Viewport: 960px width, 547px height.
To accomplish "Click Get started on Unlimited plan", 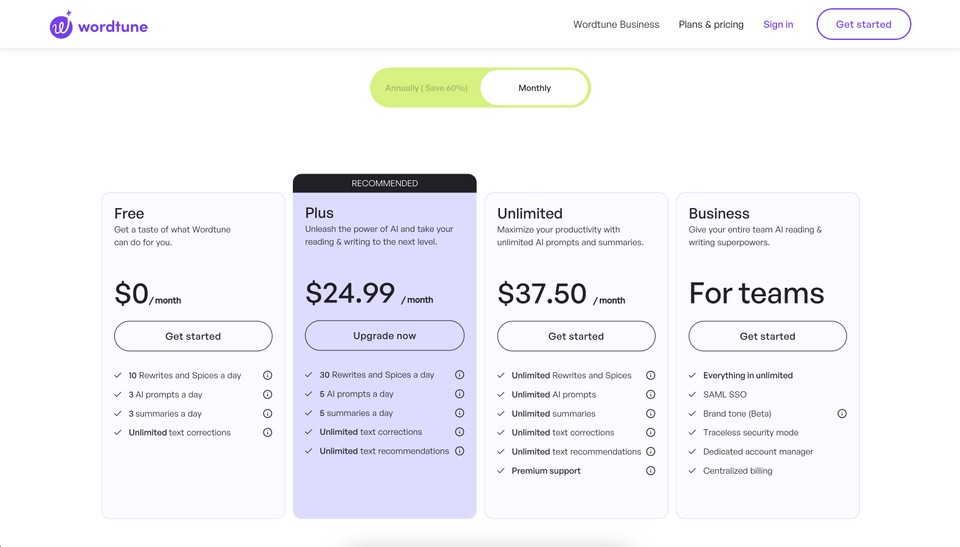I will pos(576,336).
